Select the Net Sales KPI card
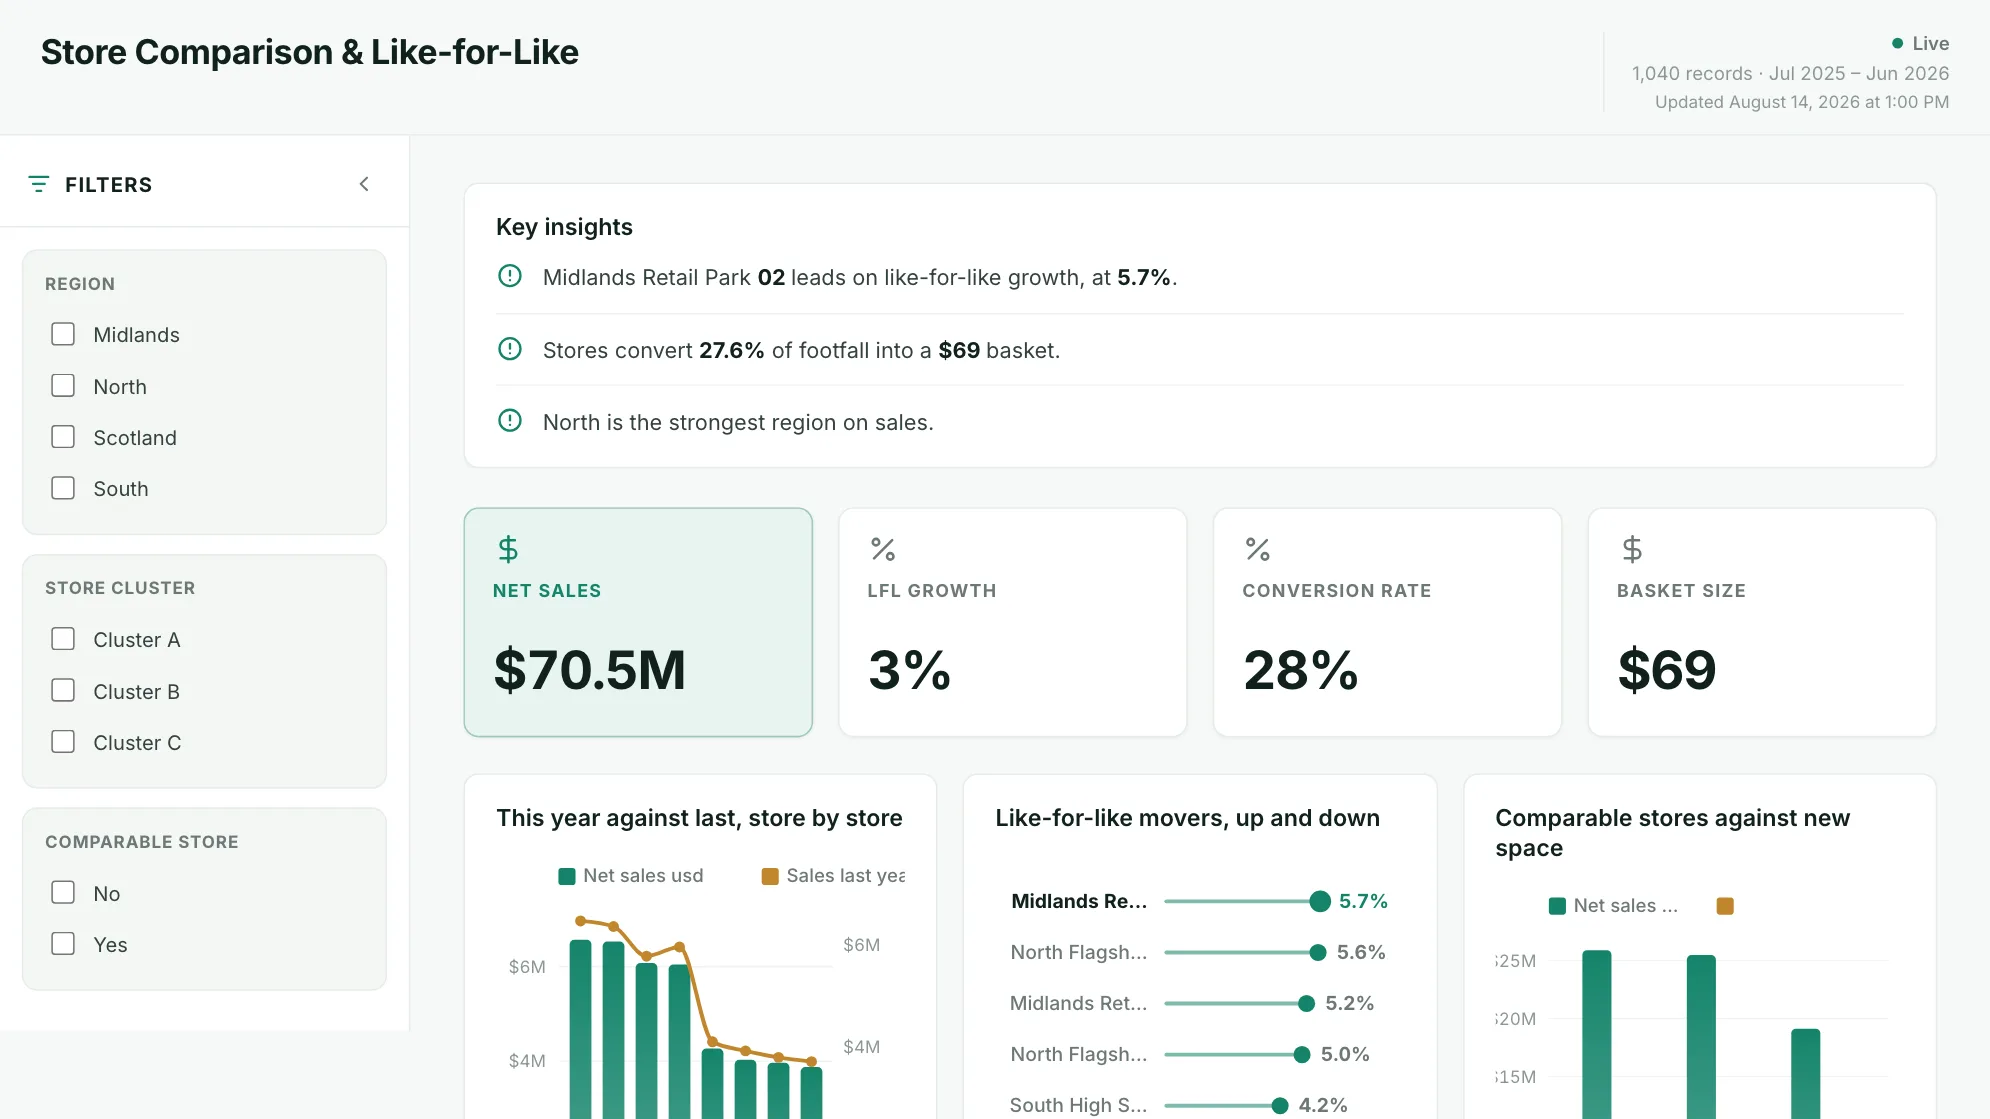Screen dimensions: 1990x1119 [x=638, y=622]
